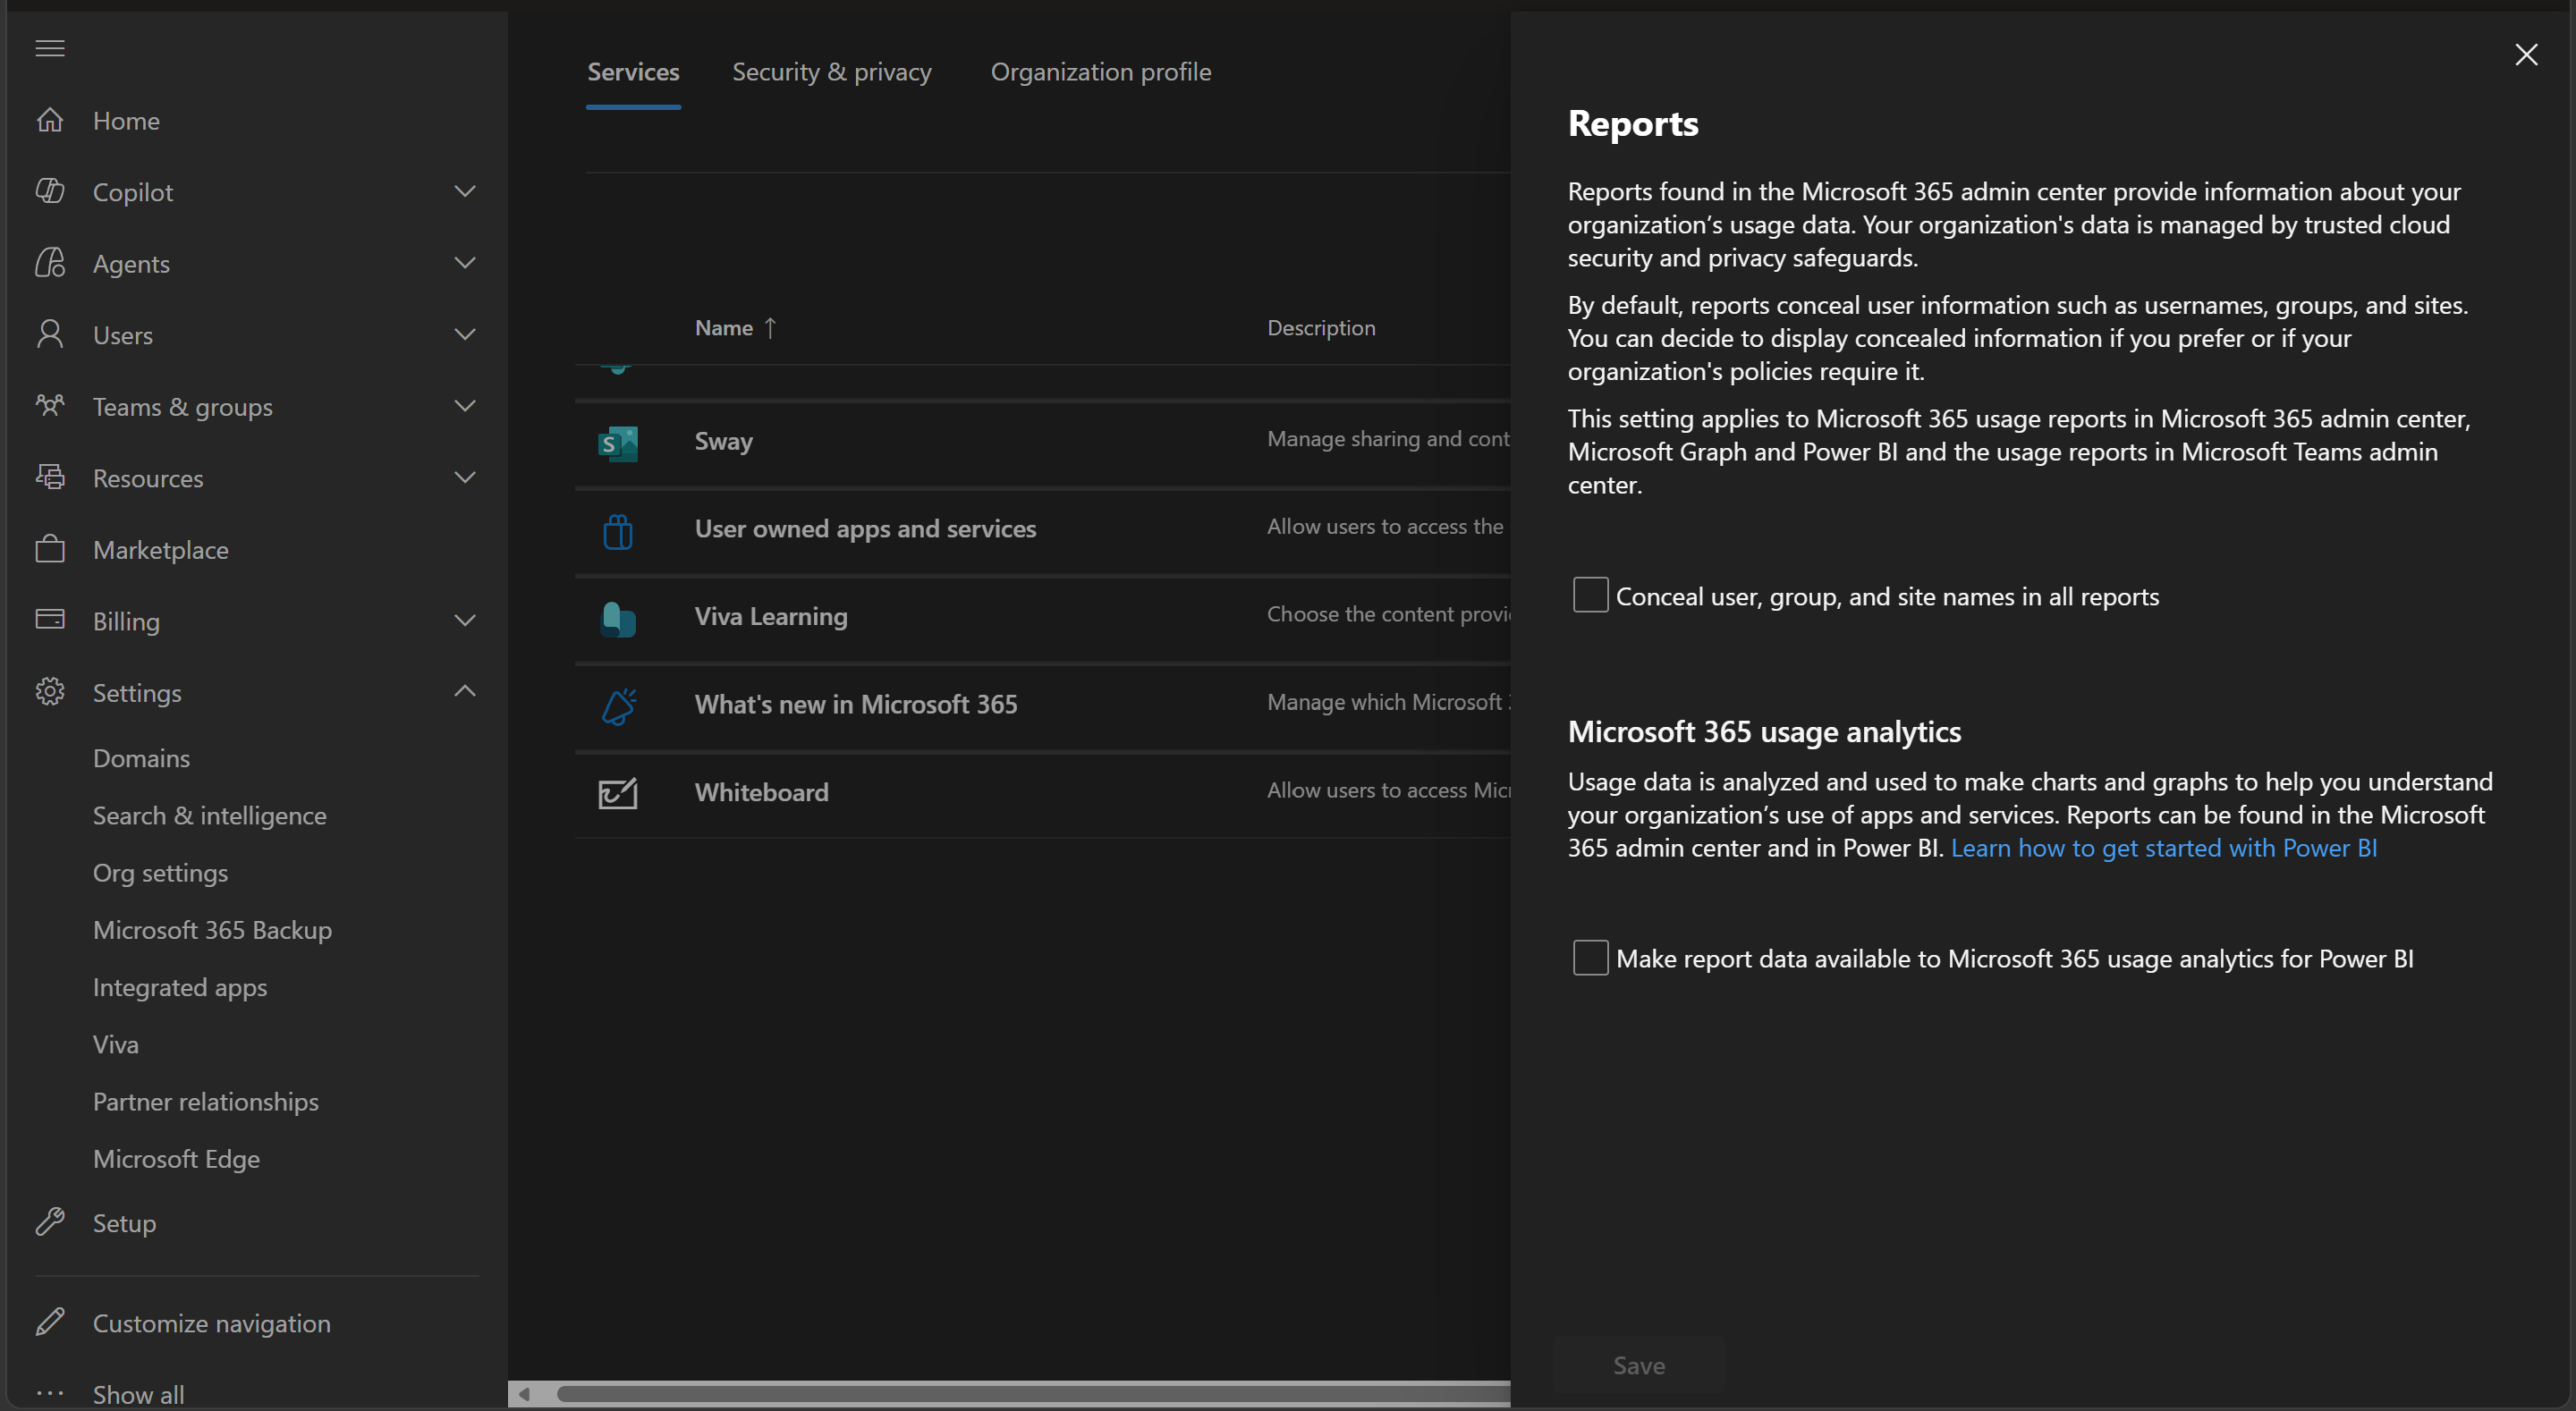Close the Reports panel with X
Screen dimensions: 2576x1411
coord(2526,55)
